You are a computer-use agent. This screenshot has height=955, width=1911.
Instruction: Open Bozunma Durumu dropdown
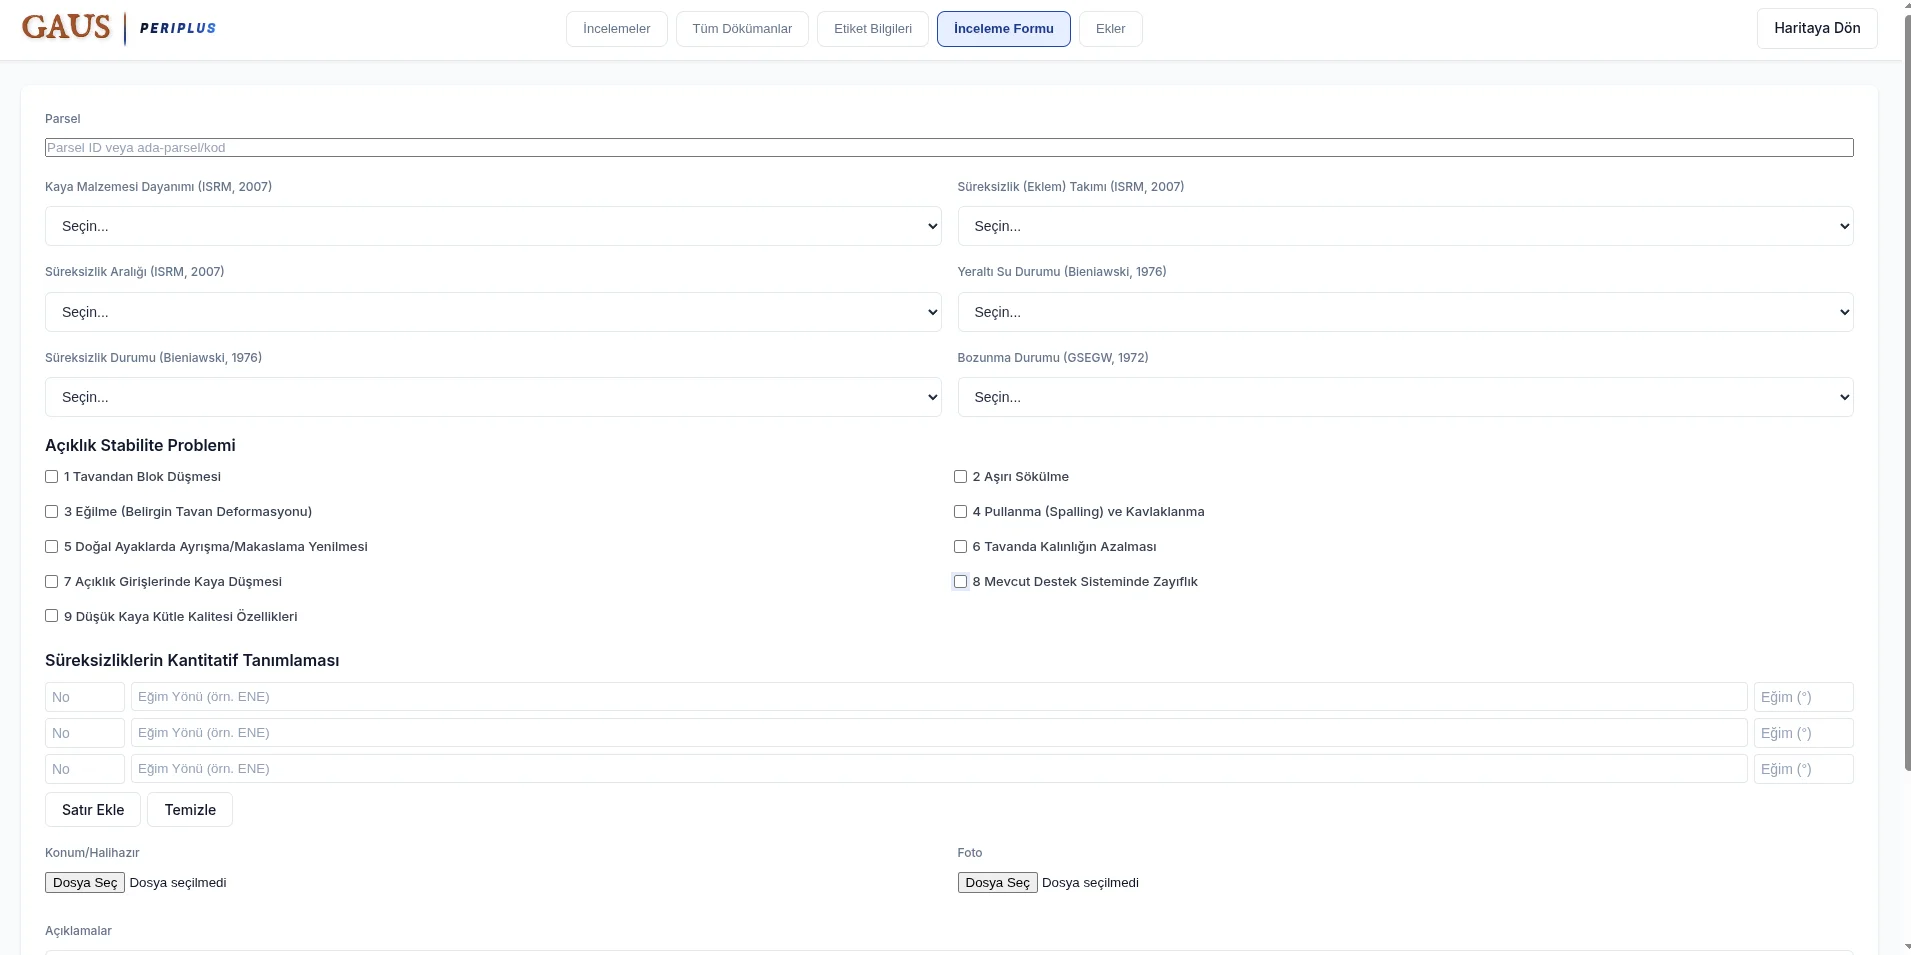pyautogui.click(x=1406, y=397)
